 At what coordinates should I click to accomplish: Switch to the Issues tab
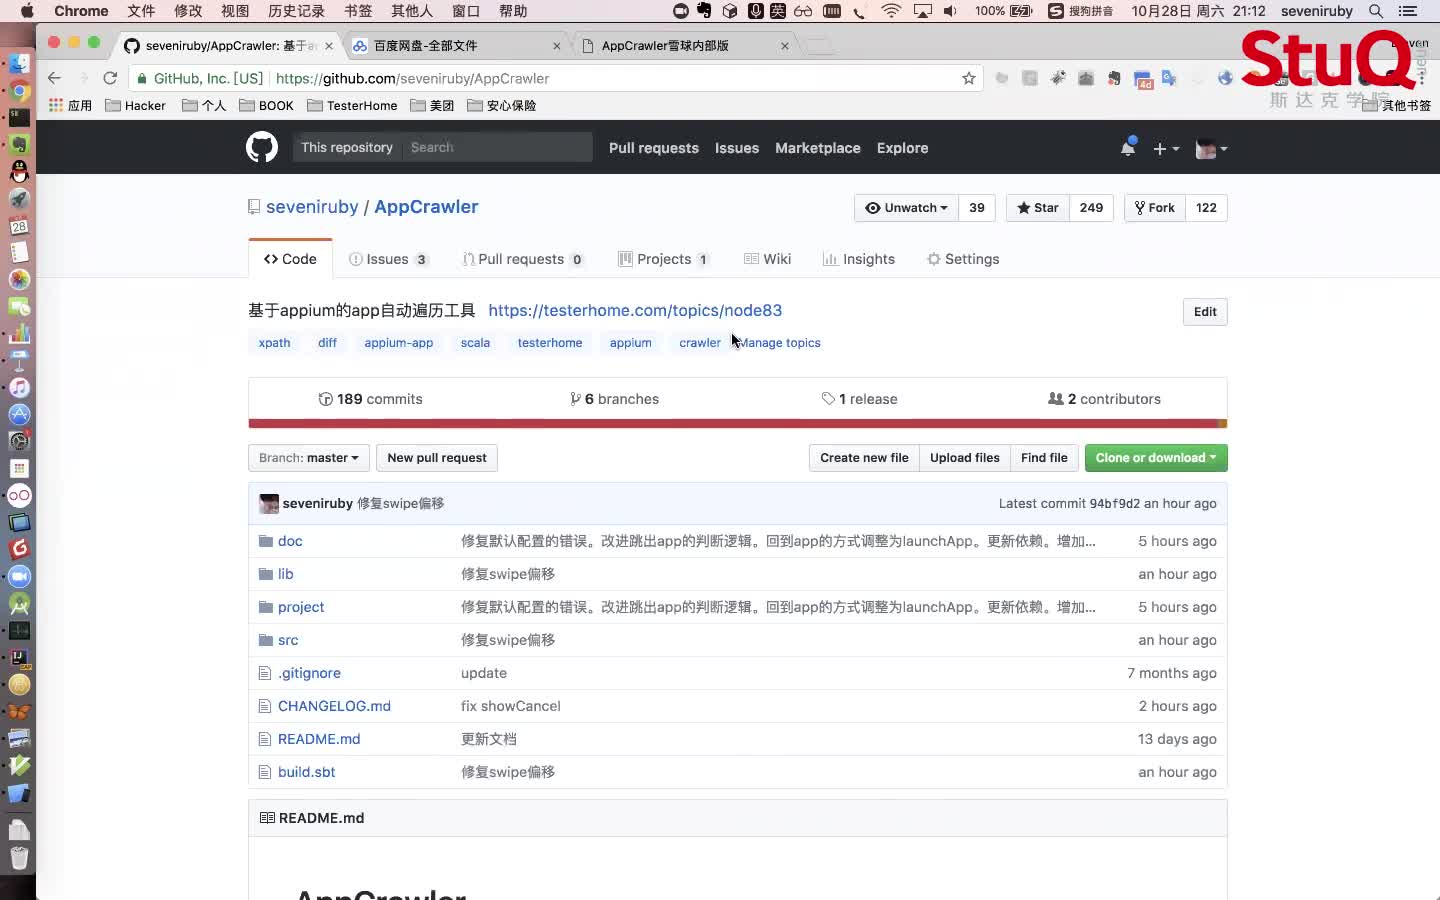tap(388, 259)
